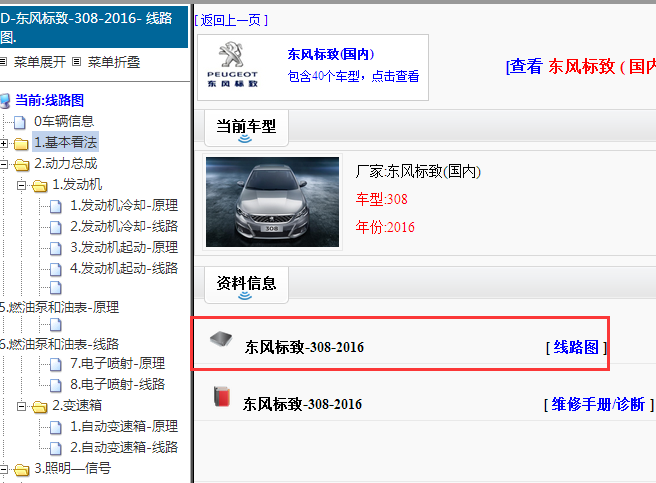
Task: Open 东风标致(国内) brand link
Action: click(331, 54)
